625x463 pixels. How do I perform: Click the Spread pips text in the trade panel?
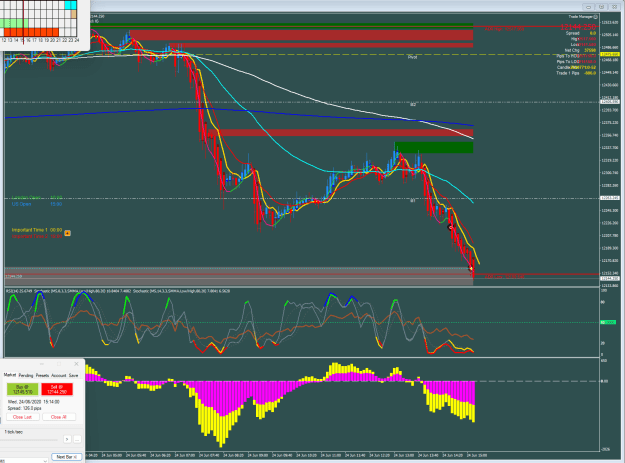[24, 408]
